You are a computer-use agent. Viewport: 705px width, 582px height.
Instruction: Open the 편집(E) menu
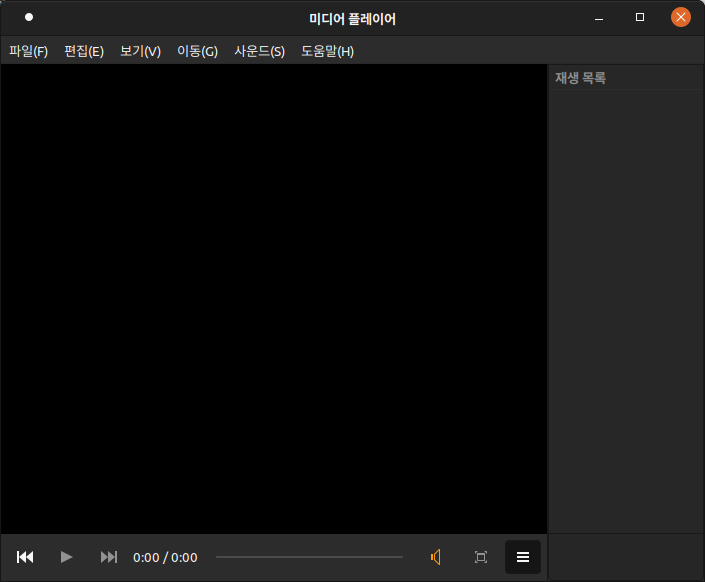tap(84, 51)
